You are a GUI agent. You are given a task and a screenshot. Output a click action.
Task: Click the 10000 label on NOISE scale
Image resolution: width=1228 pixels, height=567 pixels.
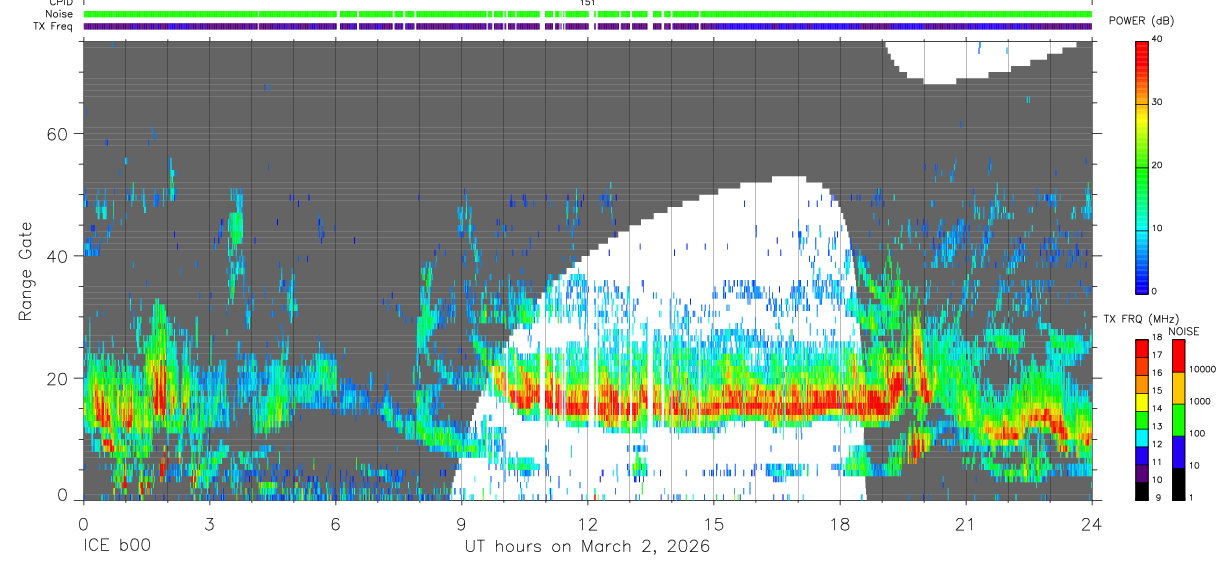coord(1205,368)
